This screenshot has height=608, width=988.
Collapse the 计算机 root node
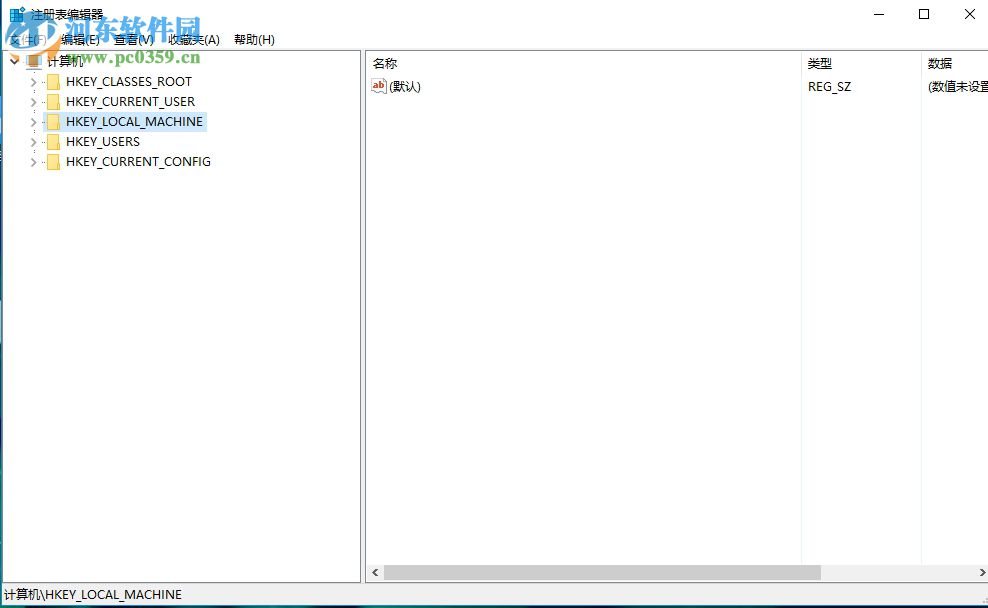click(x=14, y=61)
